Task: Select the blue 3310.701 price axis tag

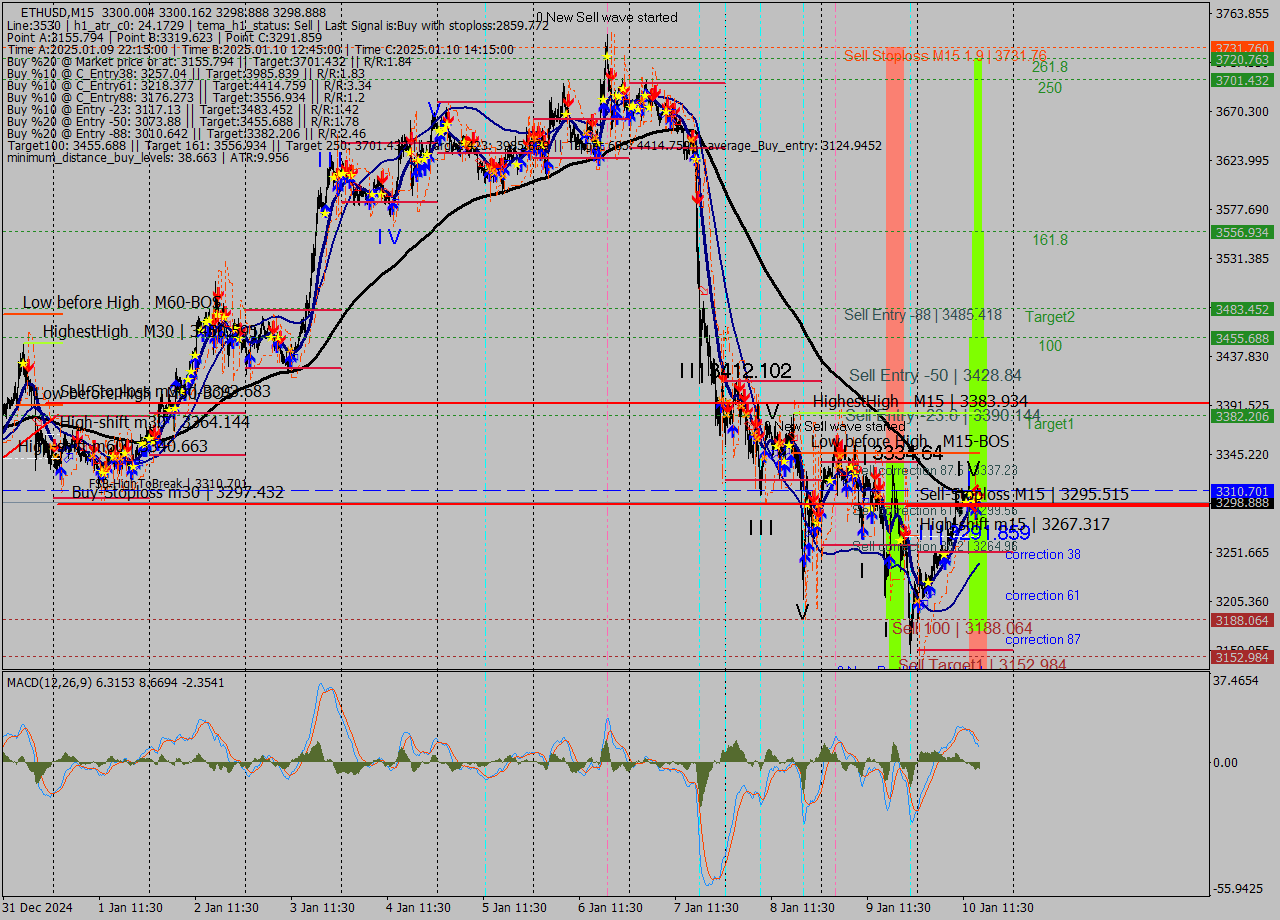Action: click(1242, 491)
